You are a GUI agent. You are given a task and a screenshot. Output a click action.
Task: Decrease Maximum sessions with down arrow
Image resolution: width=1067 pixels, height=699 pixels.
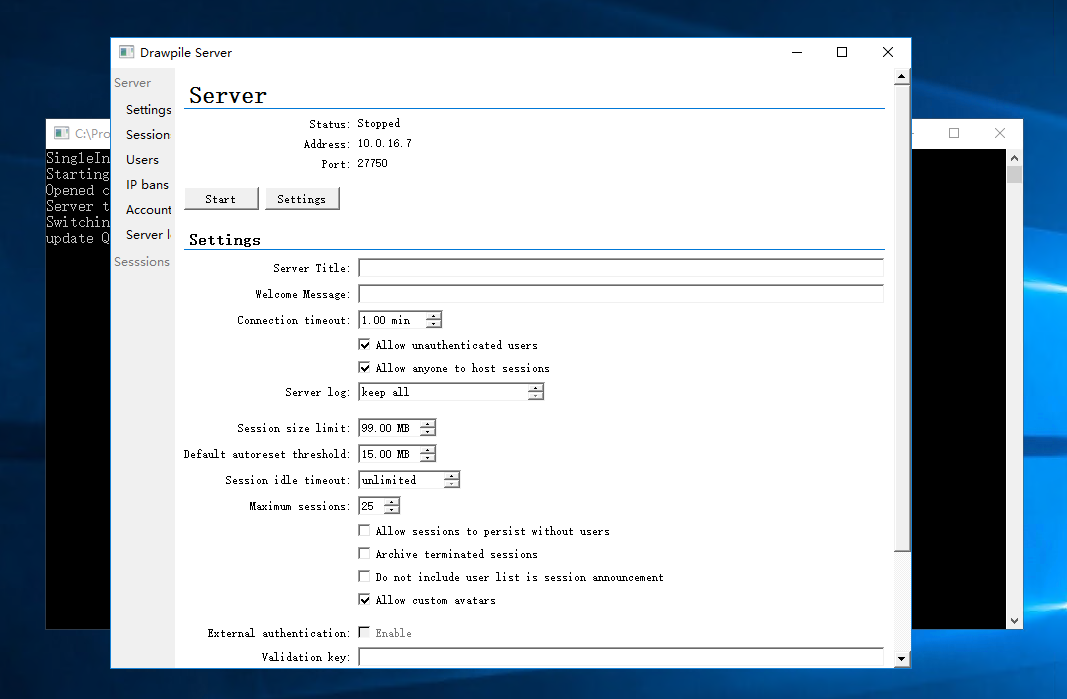click(x=392, y=510)
